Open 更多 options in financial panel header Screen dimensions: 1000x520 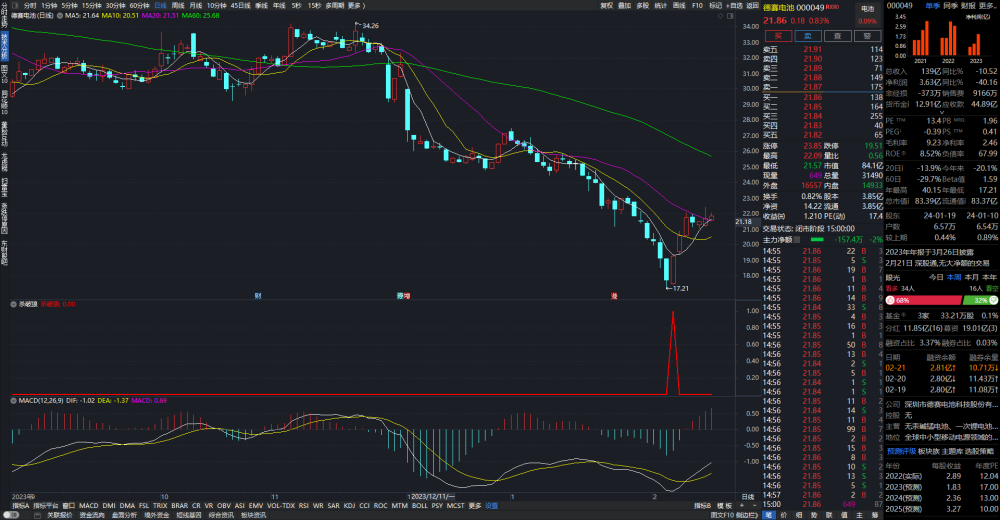[986, 5]
